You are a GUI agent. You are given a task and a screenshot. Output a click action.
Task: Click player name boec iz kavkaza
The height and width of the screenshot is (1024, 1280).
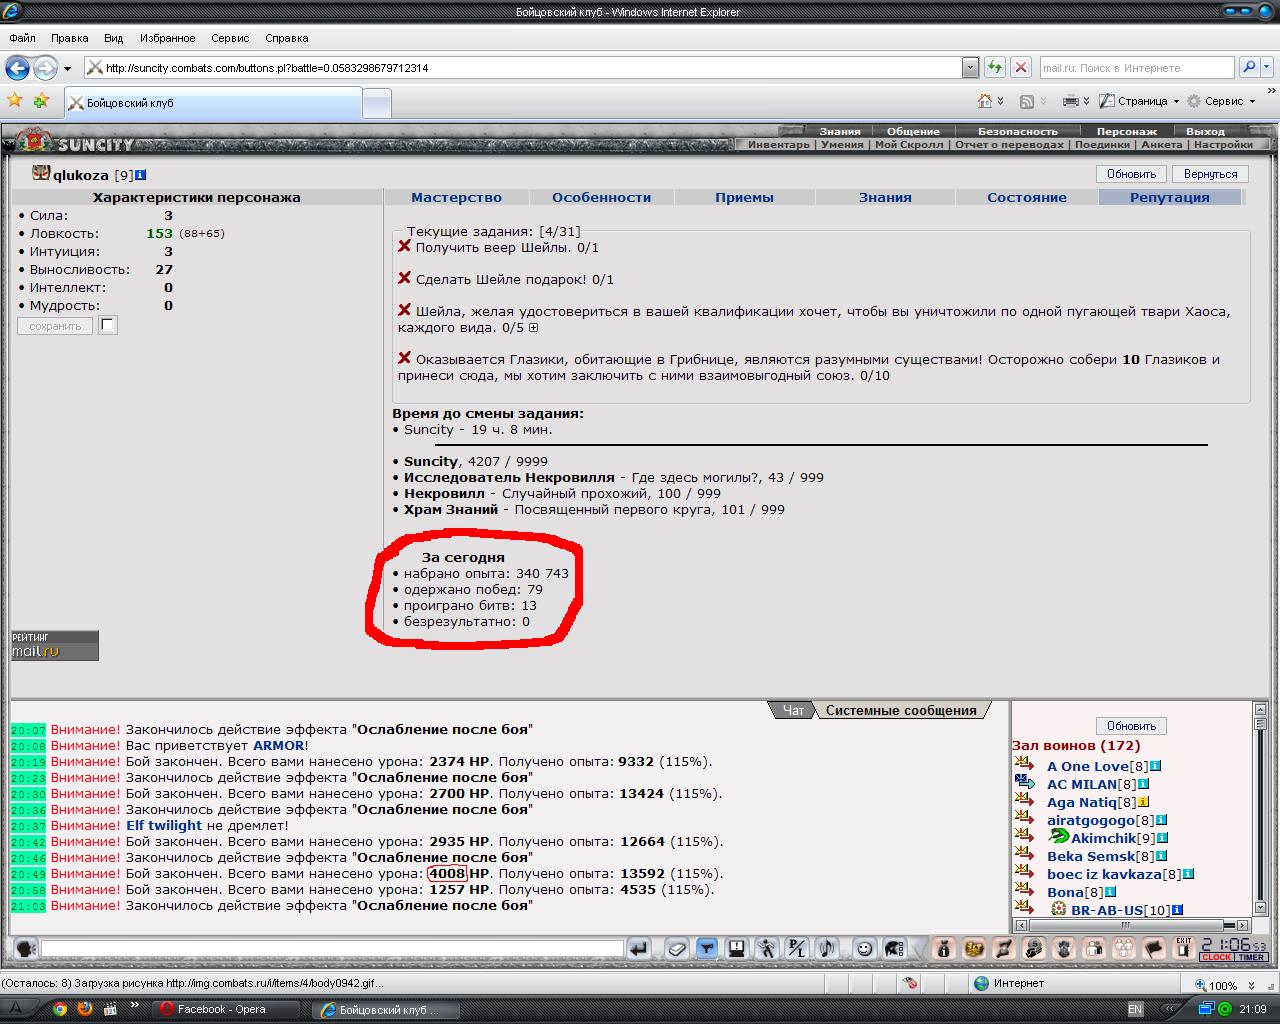[x=1104, y=874]
